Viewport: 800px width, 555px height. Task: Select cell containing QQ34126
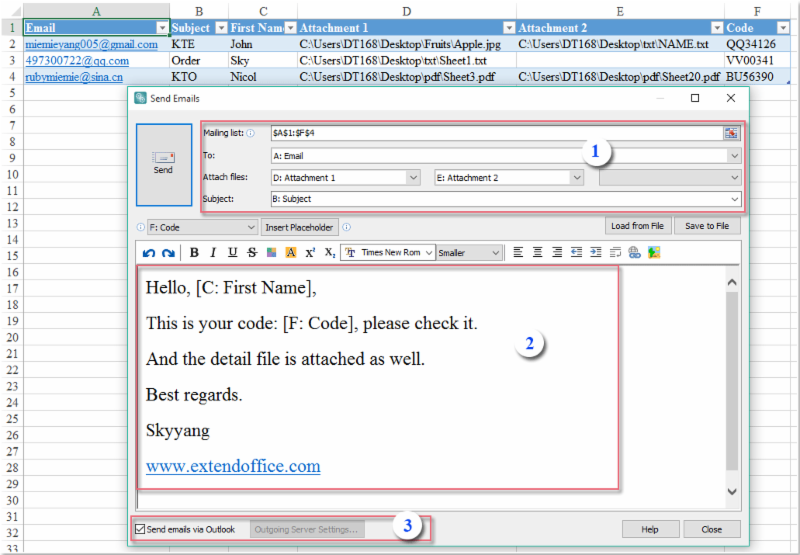click(x=758, y=44)
